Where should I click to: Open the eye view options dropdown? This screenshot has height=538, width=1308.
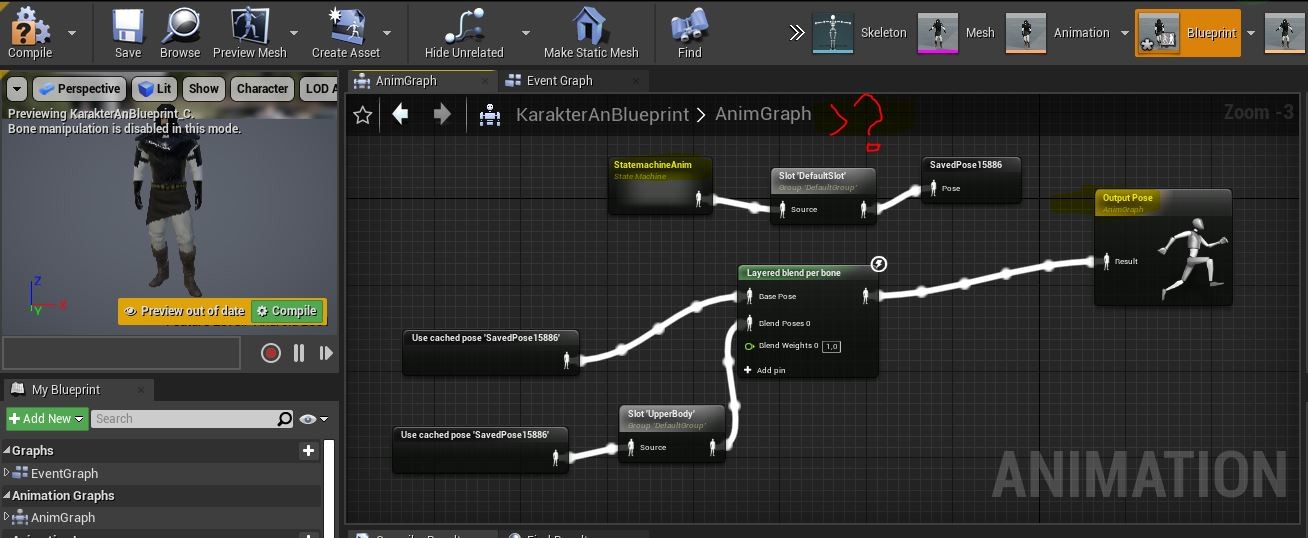pos(313,419)
